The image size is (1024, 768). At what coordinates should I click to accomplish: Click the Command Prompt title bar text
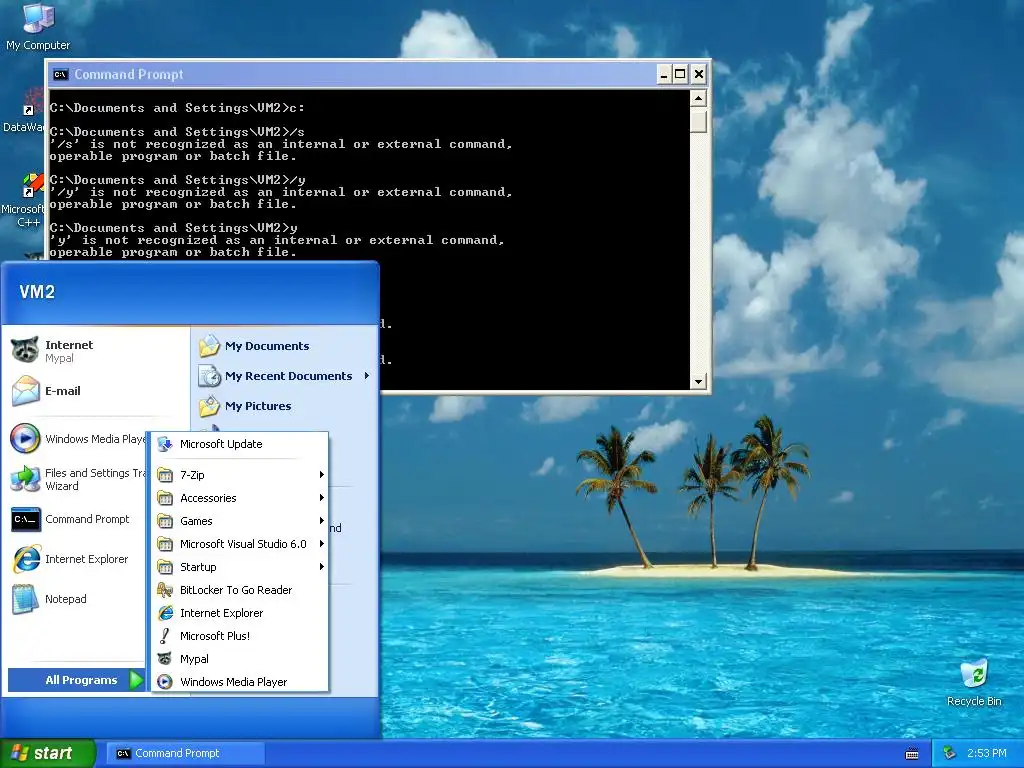pyautogui.click(x=129, y=74)
